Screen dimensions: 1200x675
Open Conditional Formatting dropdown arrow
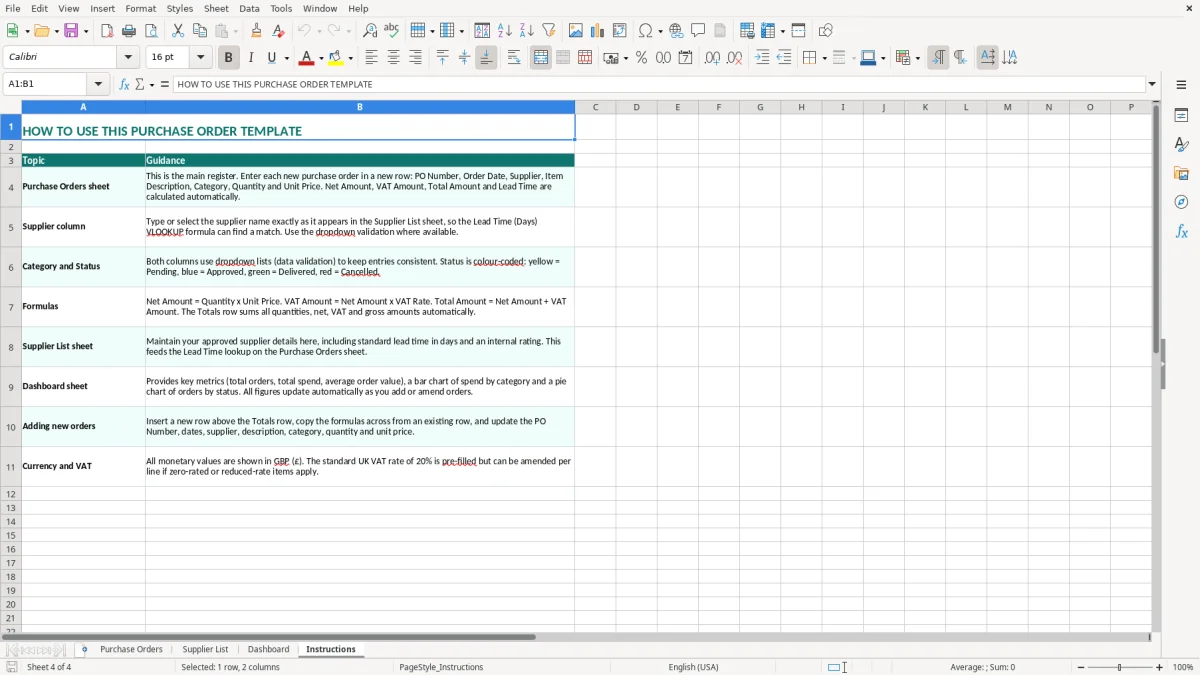(x=917, y=58)
